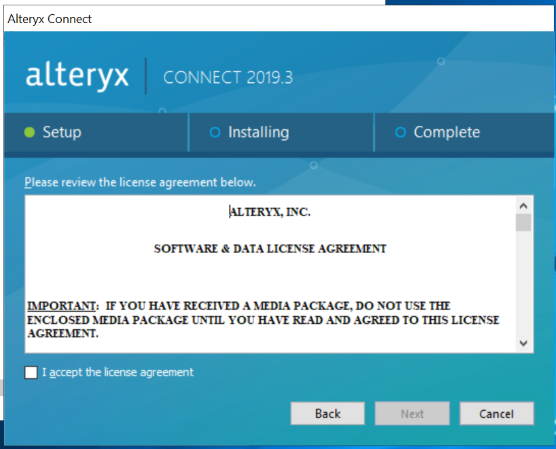Go back with the Back button
556x449 pixels.
pyautogui.click(x=328, y=414)
